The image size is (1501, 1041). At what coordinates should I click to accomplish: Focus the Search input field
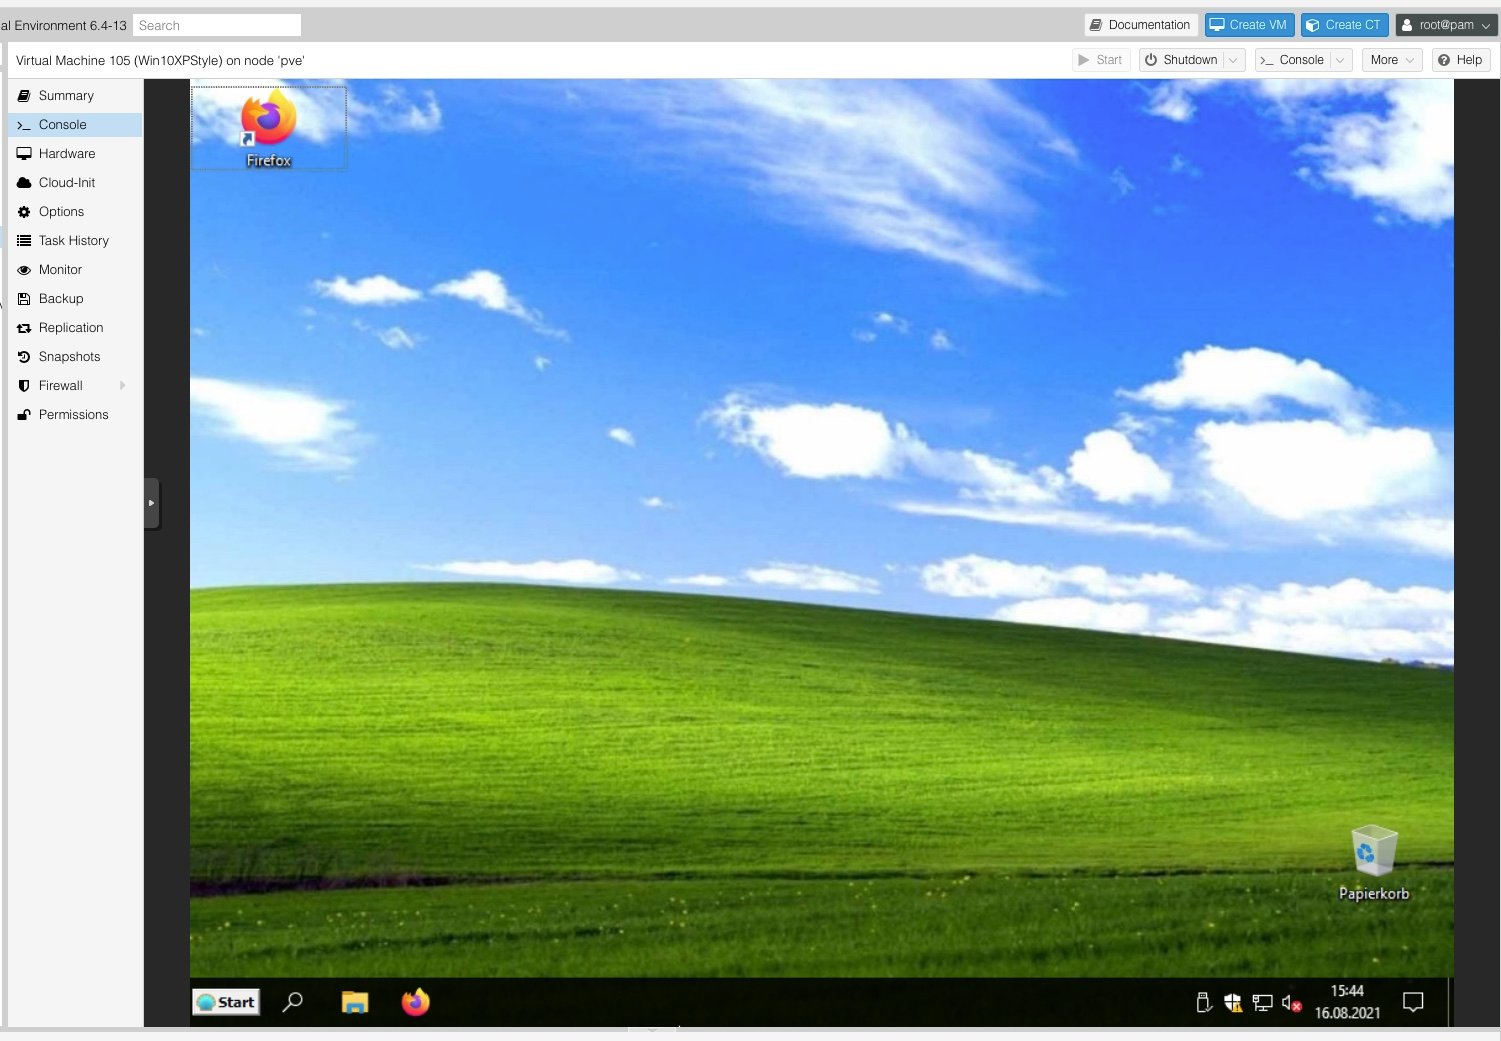(x=217, y=25)
